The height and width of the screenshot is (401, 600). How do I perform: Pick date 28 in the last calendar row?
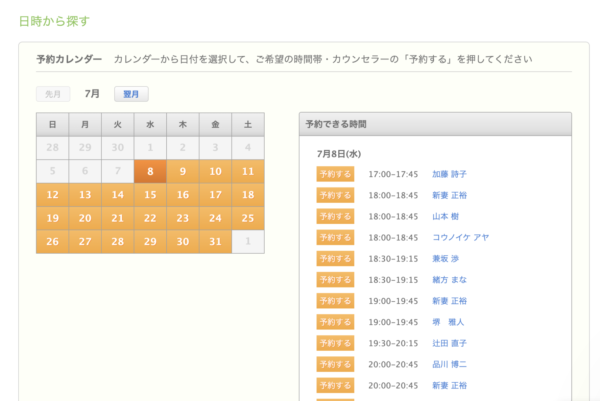tap(117, 241)
